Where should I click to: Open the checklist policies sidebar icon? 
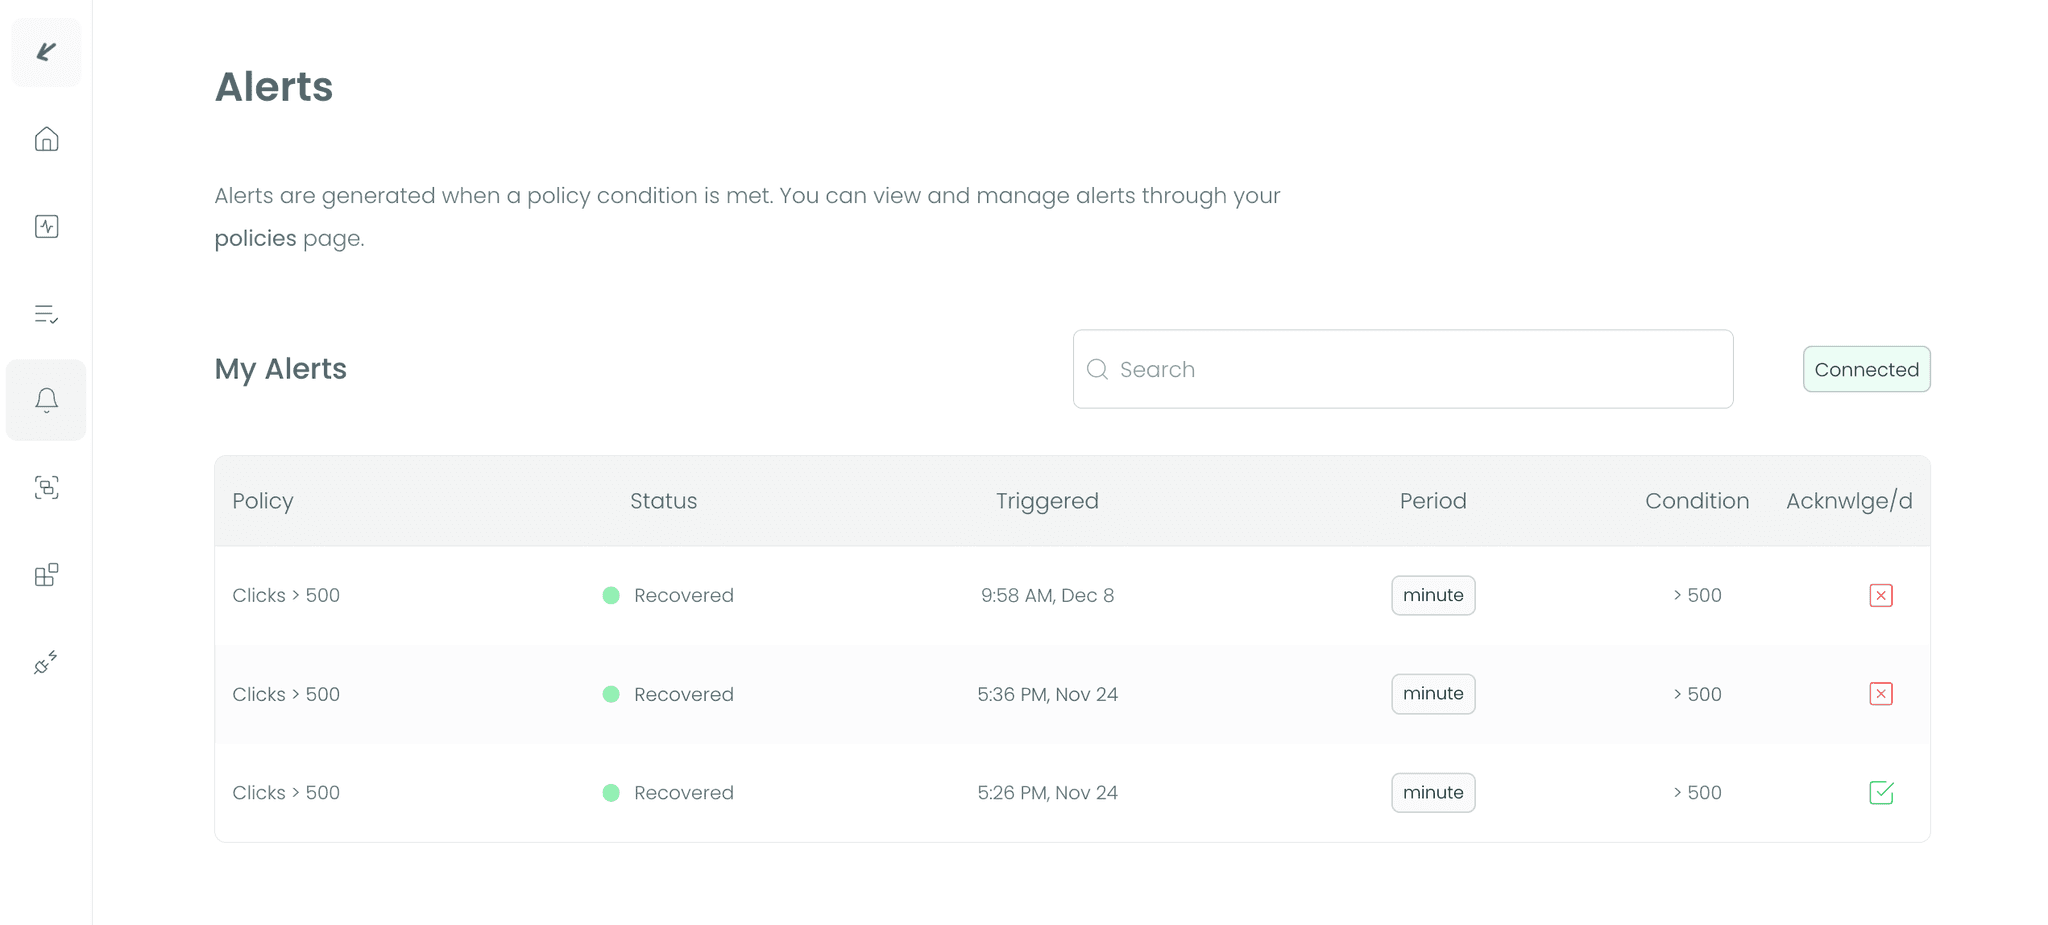coord(46,314)
